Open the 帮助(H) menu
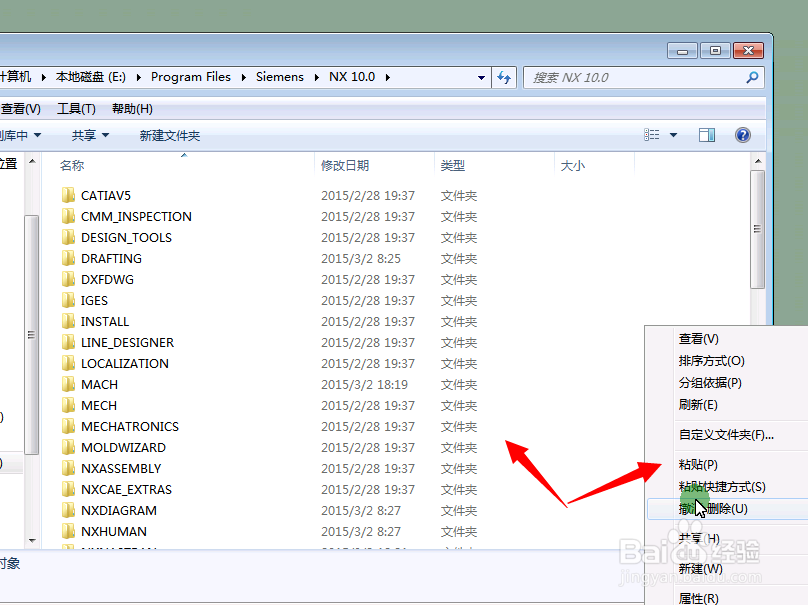 [x=132, y=109]
